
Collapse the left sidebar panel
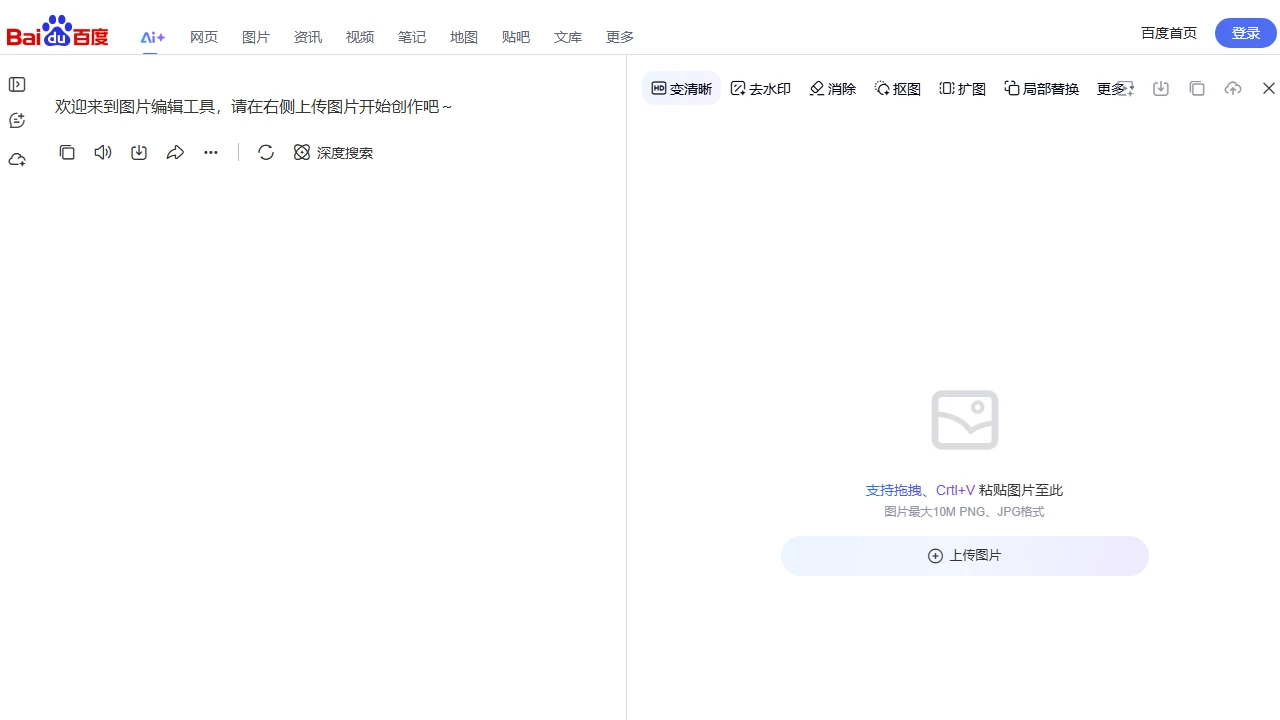pyautogui.click(x=16, y=84)
